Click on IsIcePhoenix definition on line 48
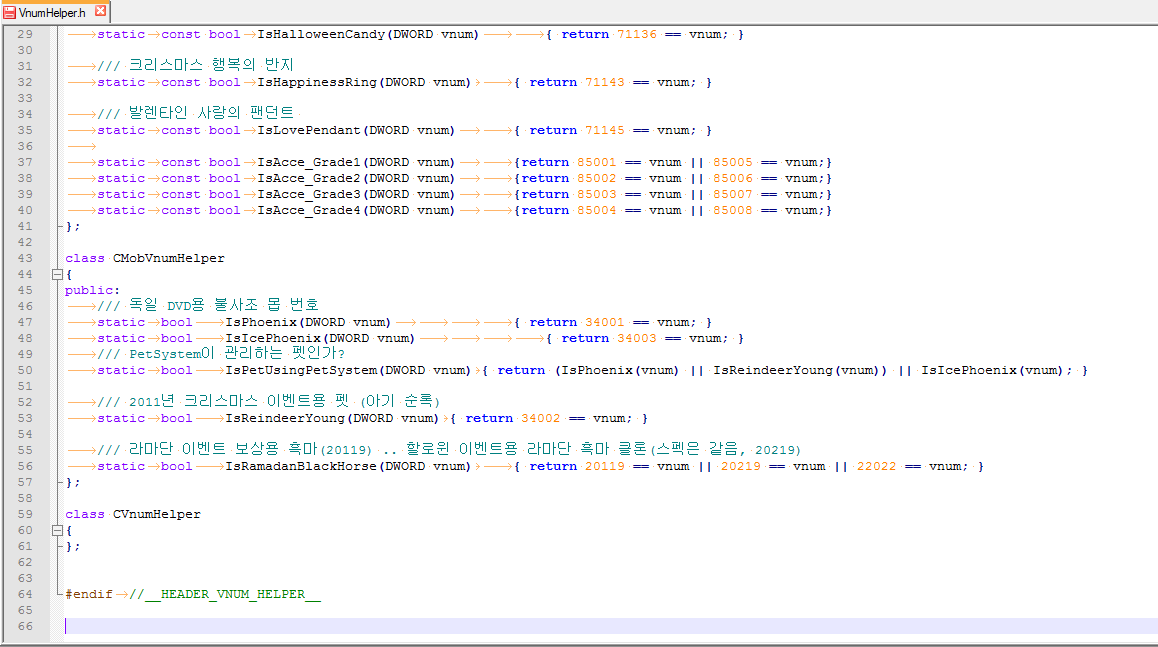 273,338
